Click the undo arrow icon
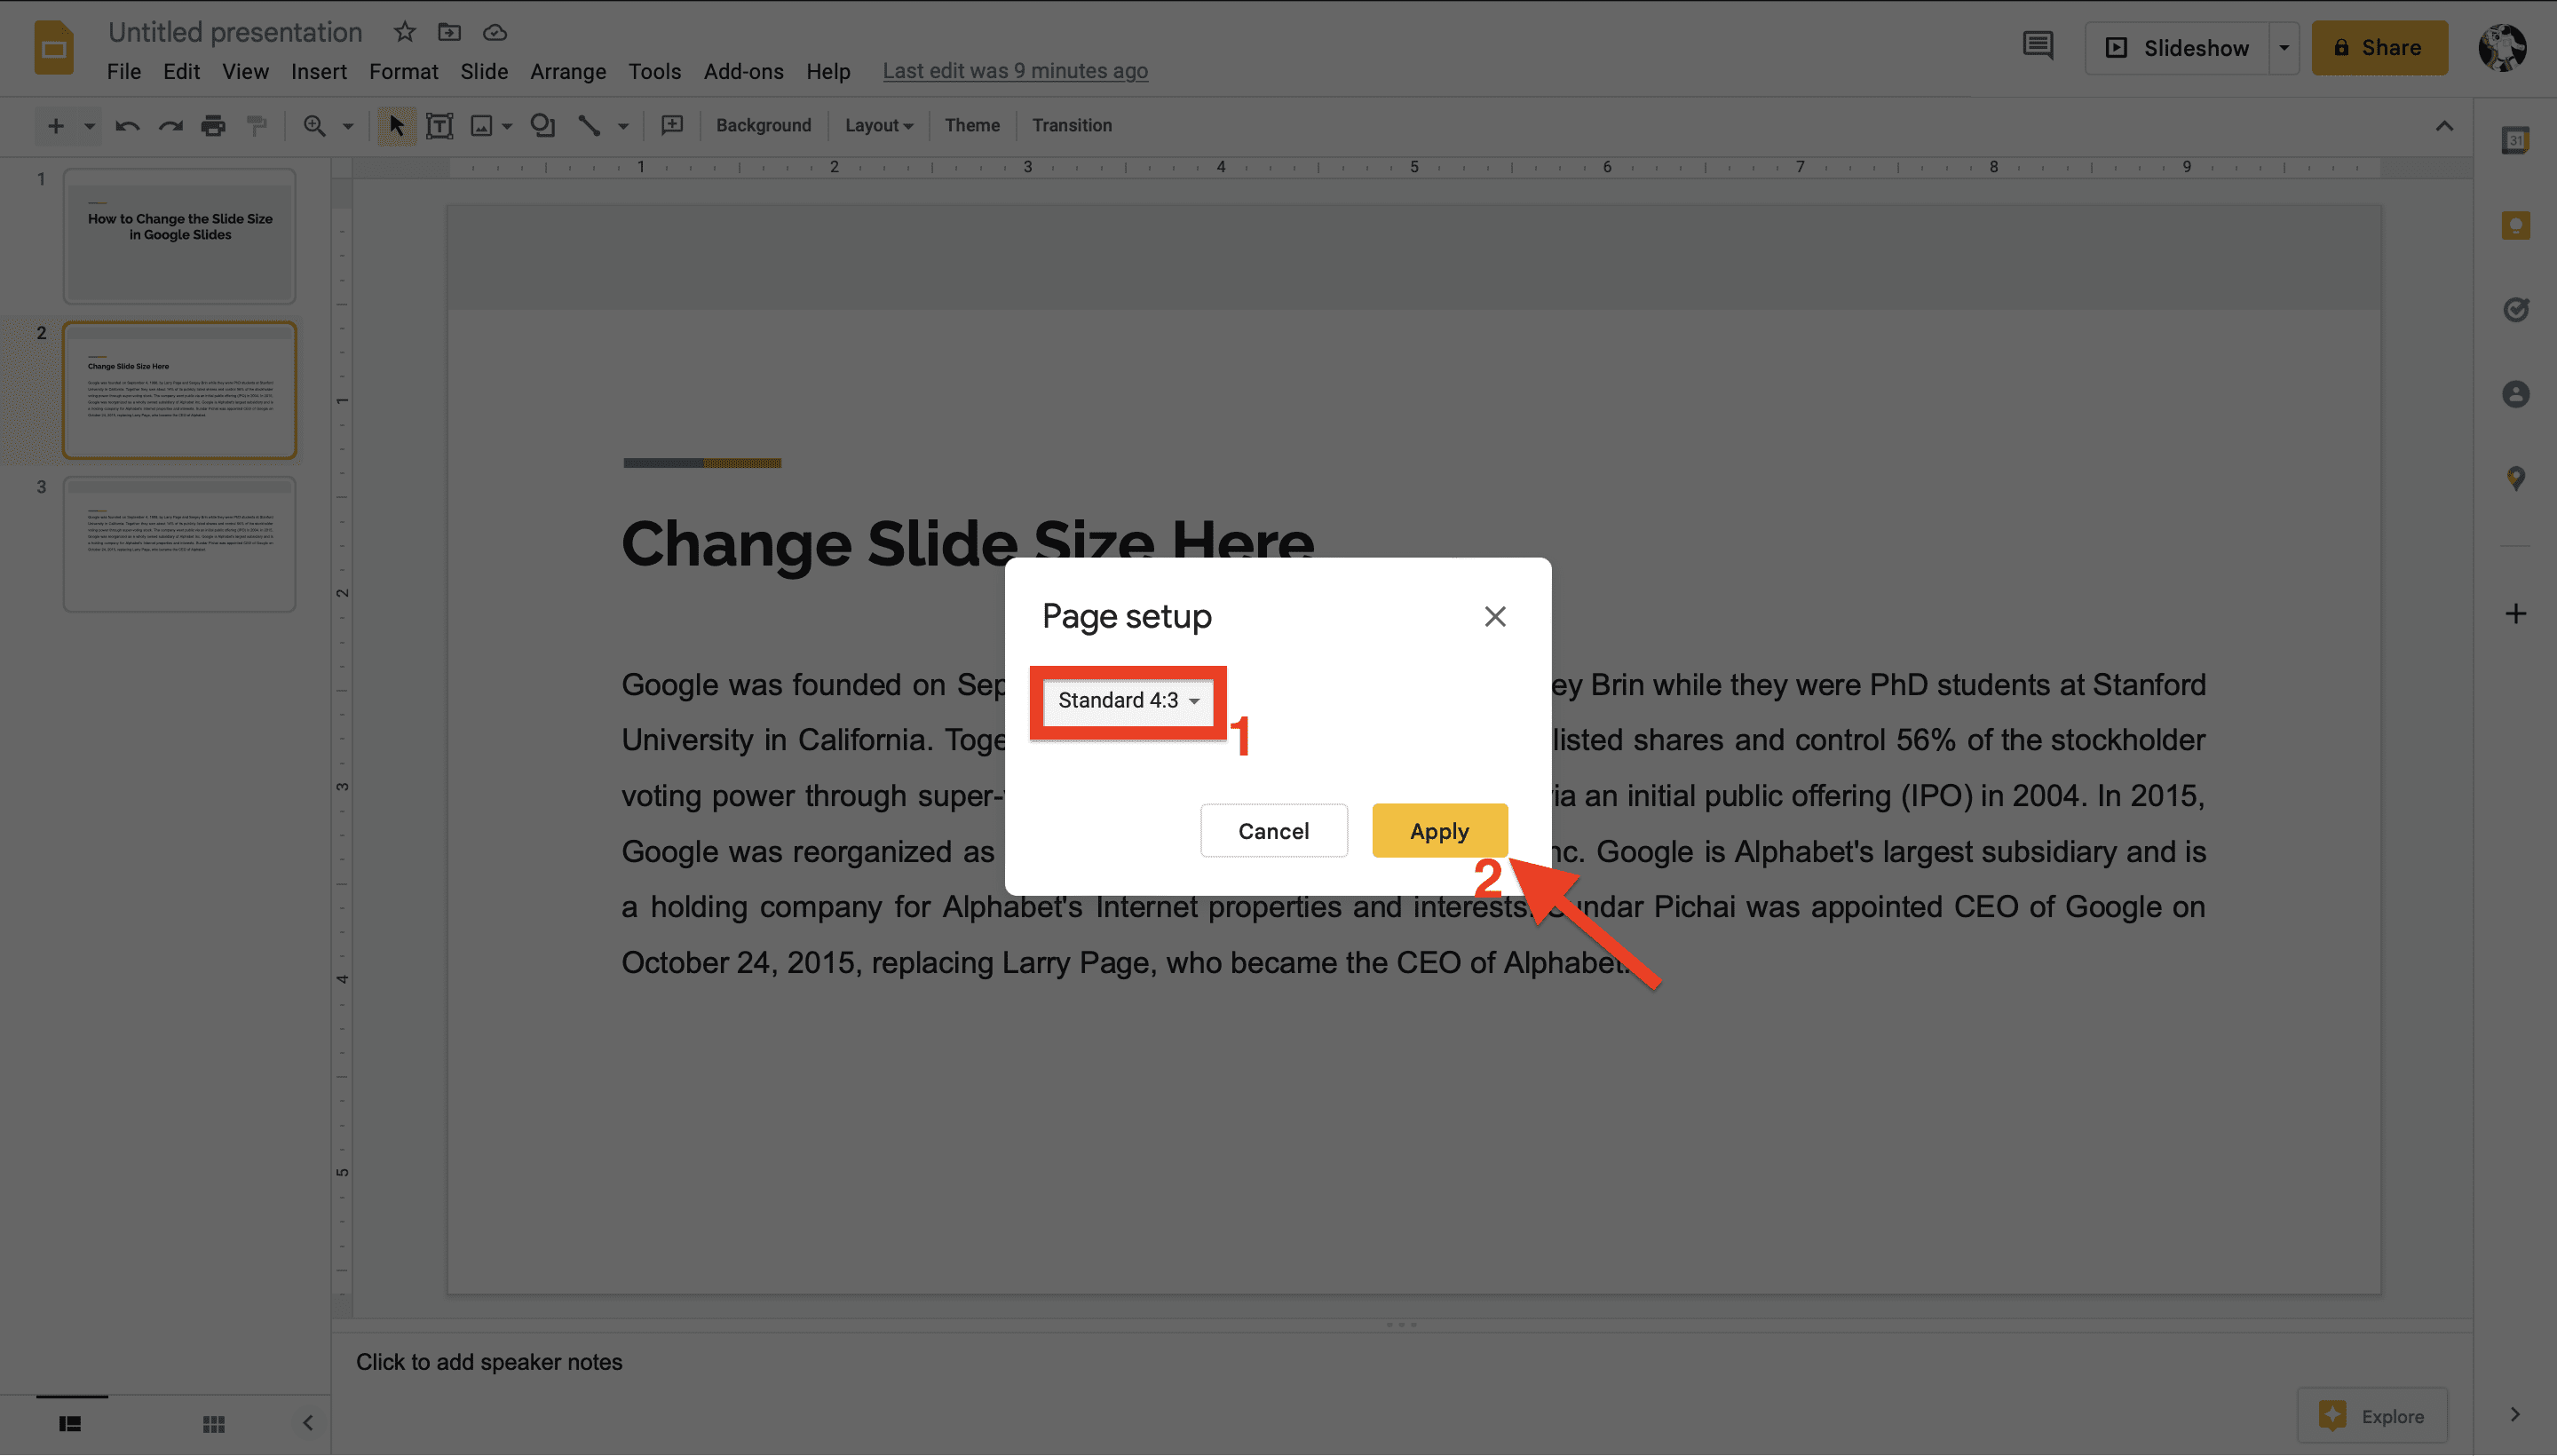 127,125
